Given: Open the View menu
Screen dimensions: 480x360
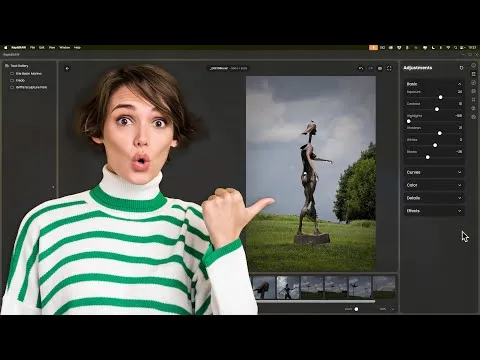Looking at the screenshot, I should 52,48.
